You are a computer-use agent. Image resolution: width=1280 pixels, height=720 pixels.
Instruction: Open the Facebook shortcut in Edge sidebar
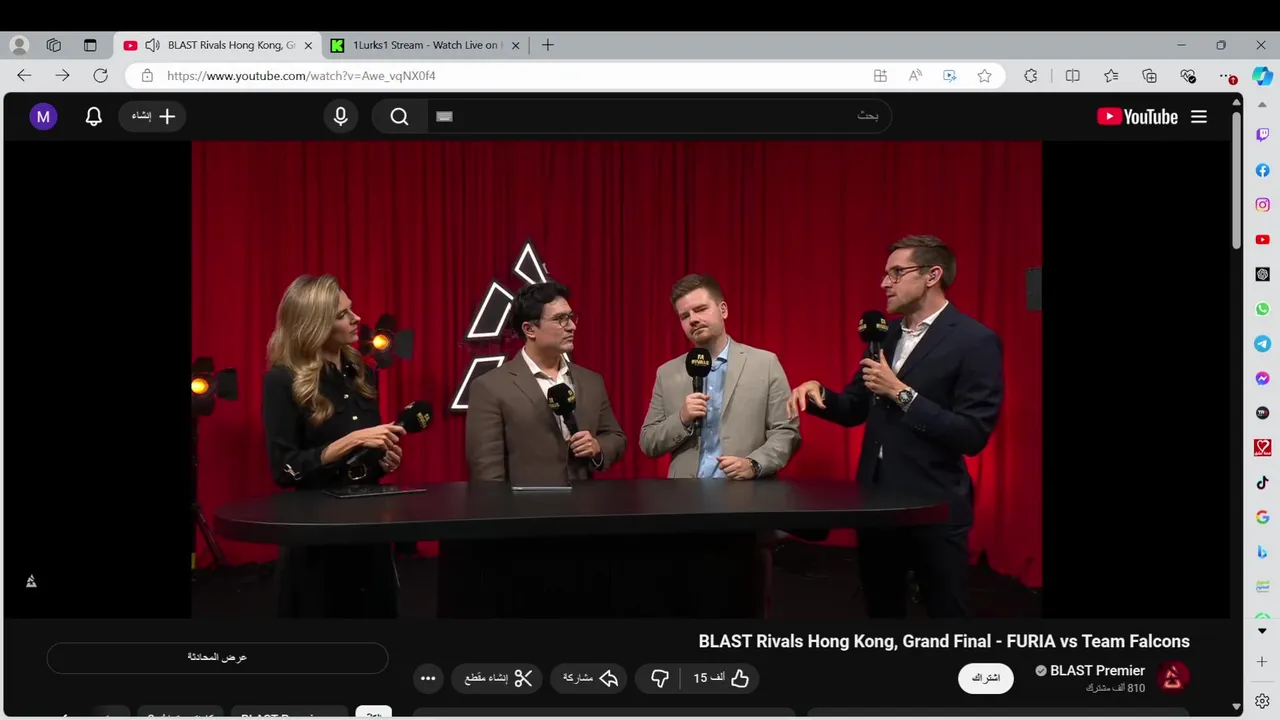click(1262, 170)
